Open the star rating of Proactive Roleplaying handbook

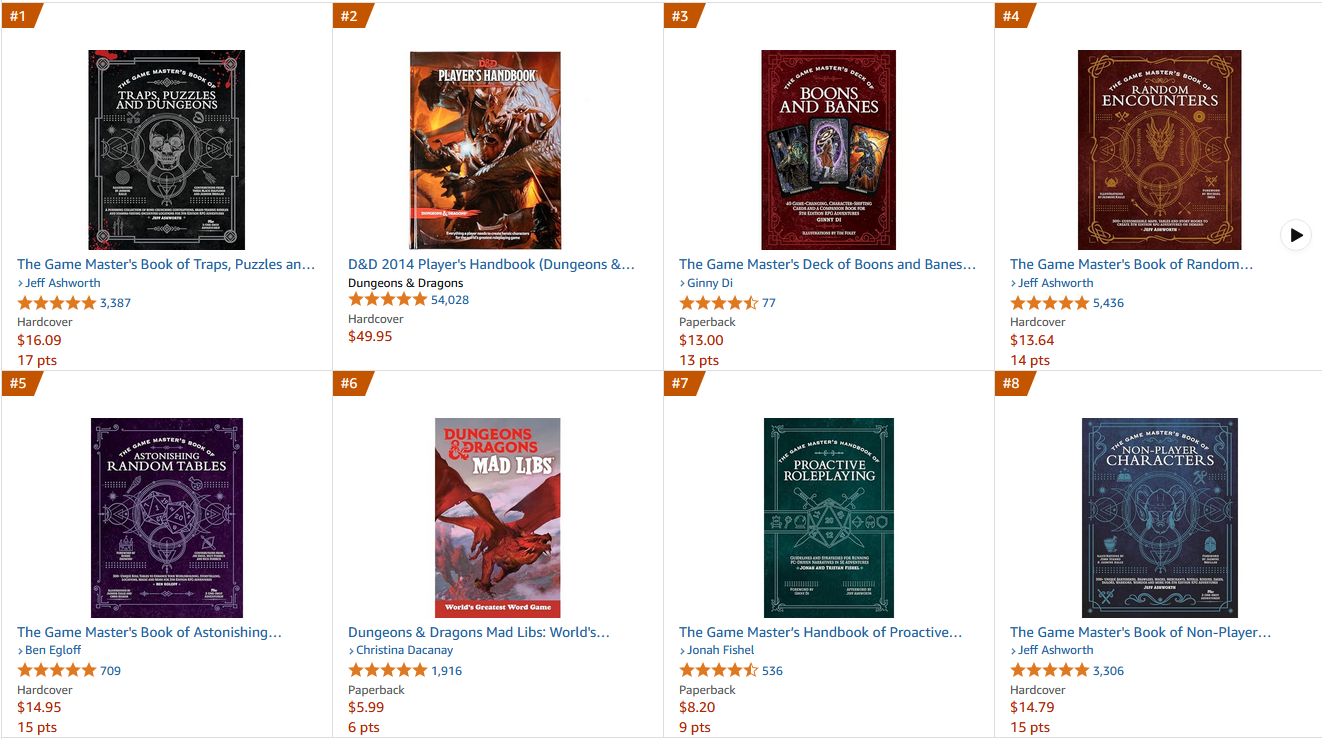(x=718, y=671)
